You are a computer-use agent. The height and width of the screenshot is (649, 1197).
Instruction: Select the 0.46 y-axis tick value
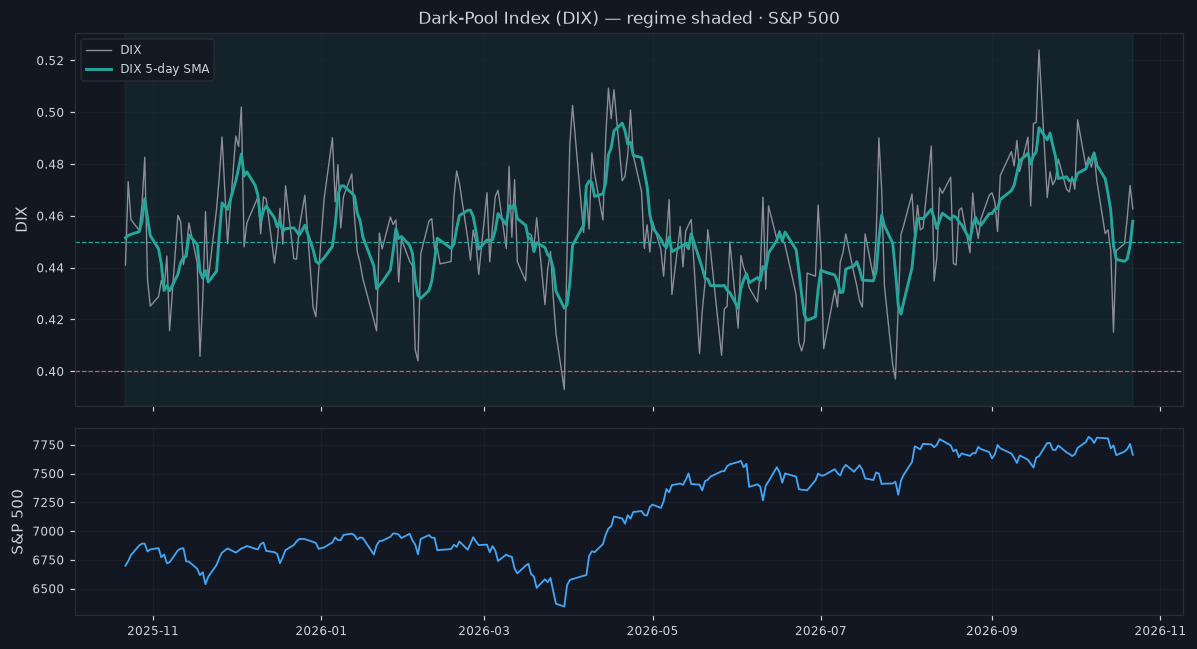tap(50, 217)
